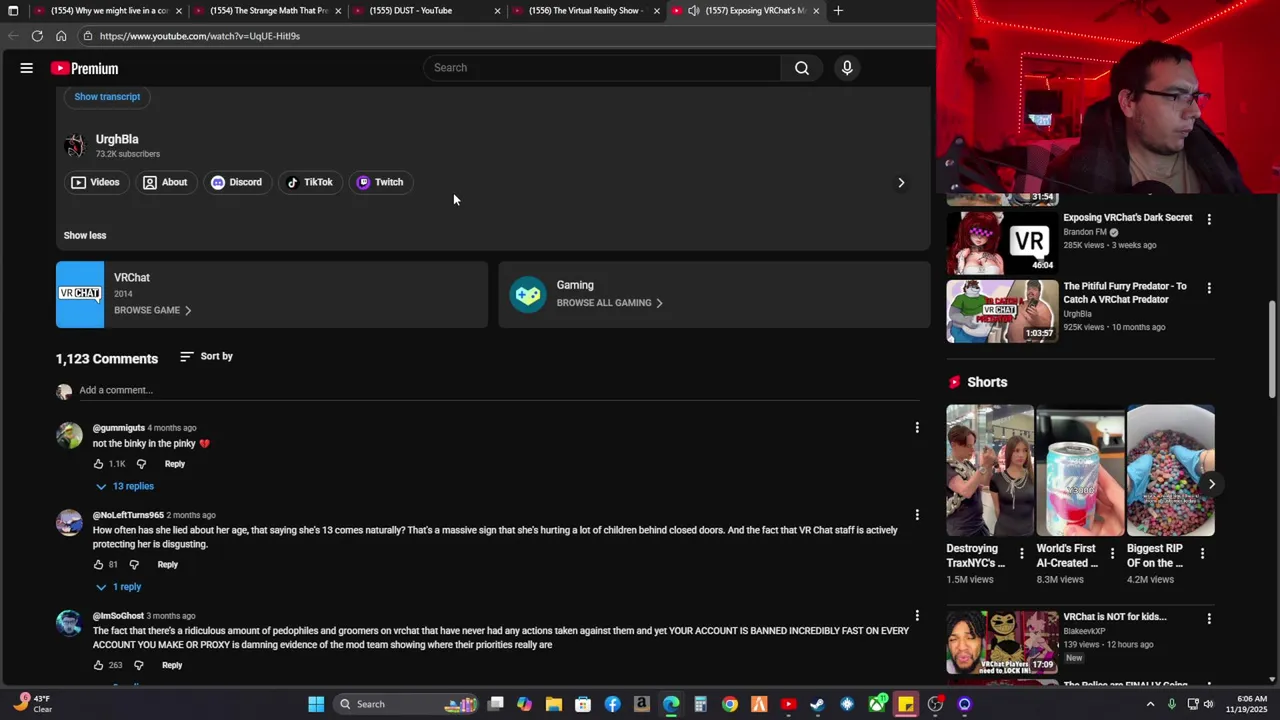Open Google Chrome taskbar icon

730,704
